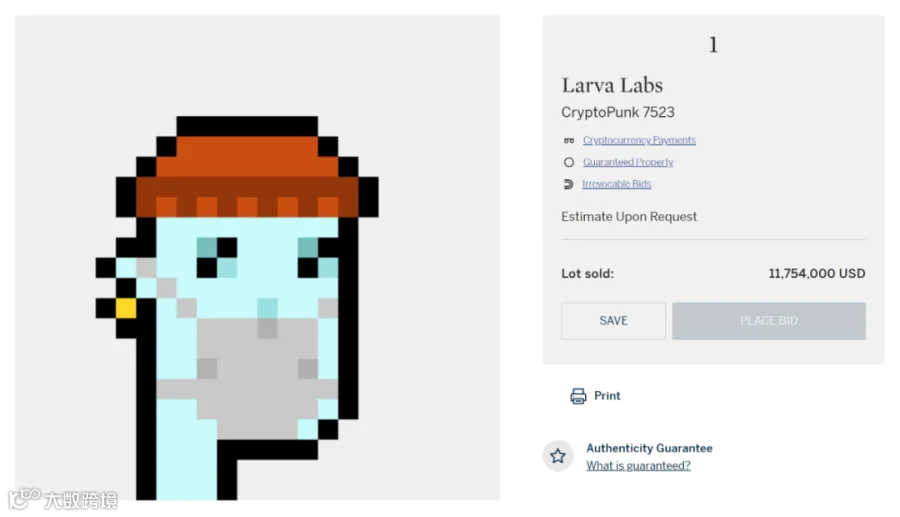Click the lot number 1 heading
Screen dimensions: 900x517
pos(713,45)
